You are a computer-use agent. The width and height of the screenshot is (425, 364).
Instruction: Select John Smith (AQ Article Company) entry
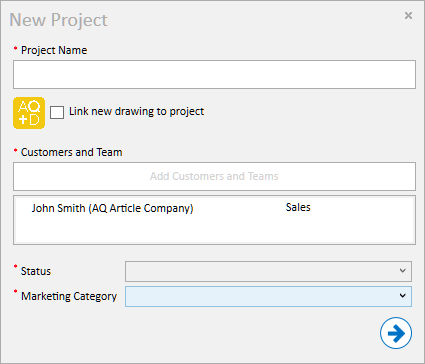tap(112, 208)
